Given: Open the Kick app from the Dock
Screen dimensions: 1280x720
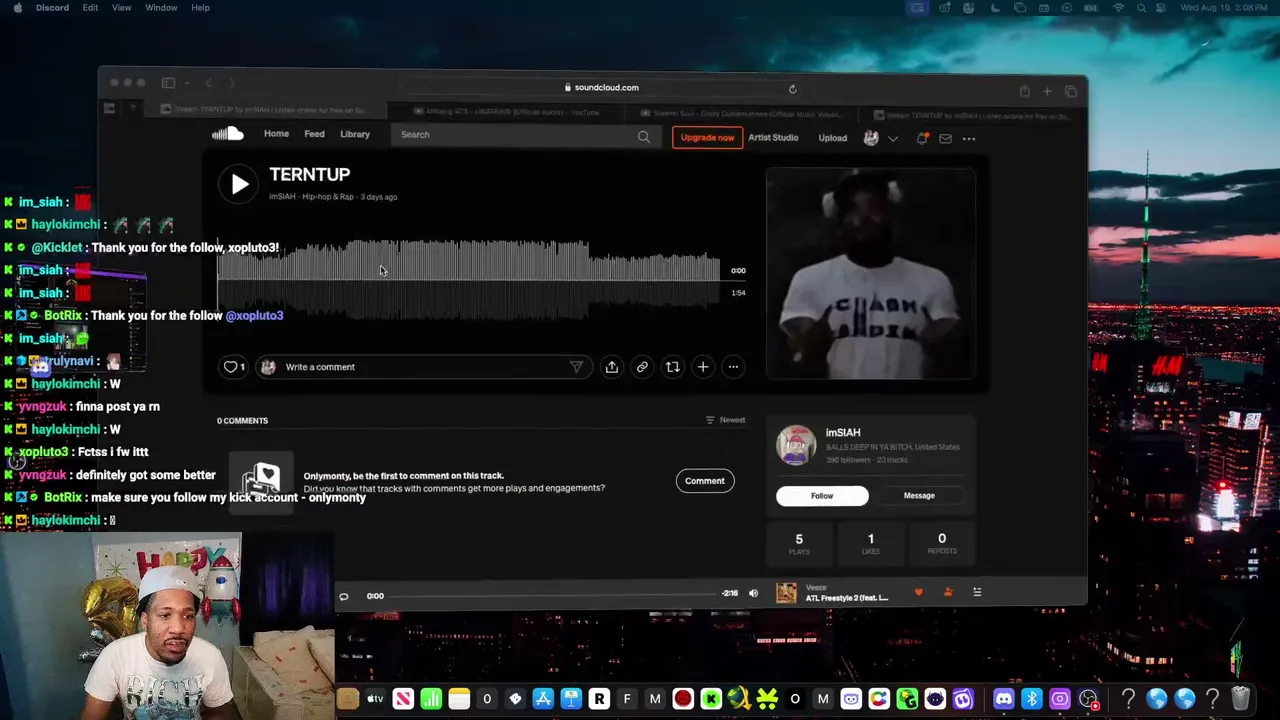Looking at the screenshot, I should [x=711, y=699].
